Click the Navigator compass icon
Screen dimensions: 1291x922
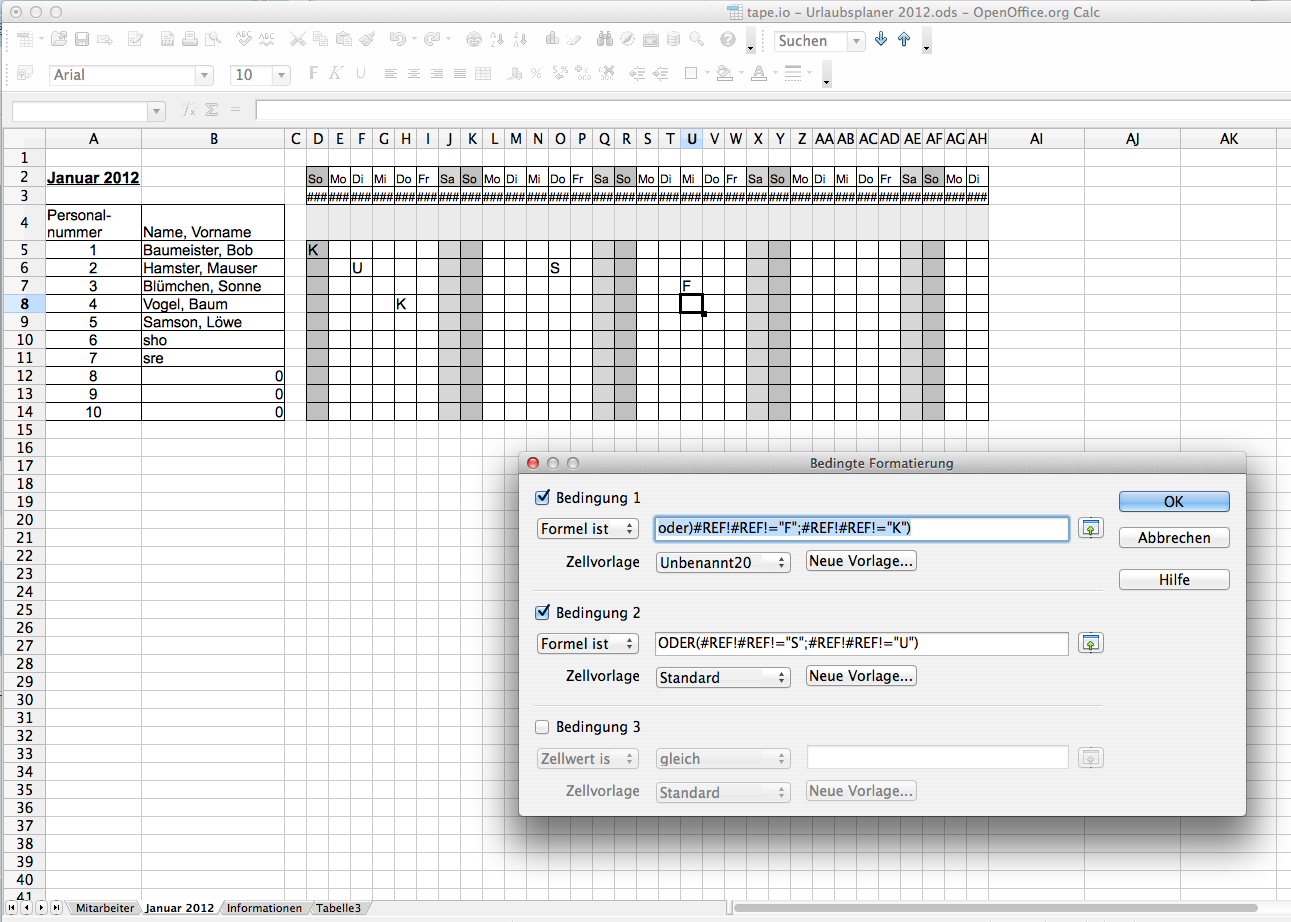(x=628, y=40)
